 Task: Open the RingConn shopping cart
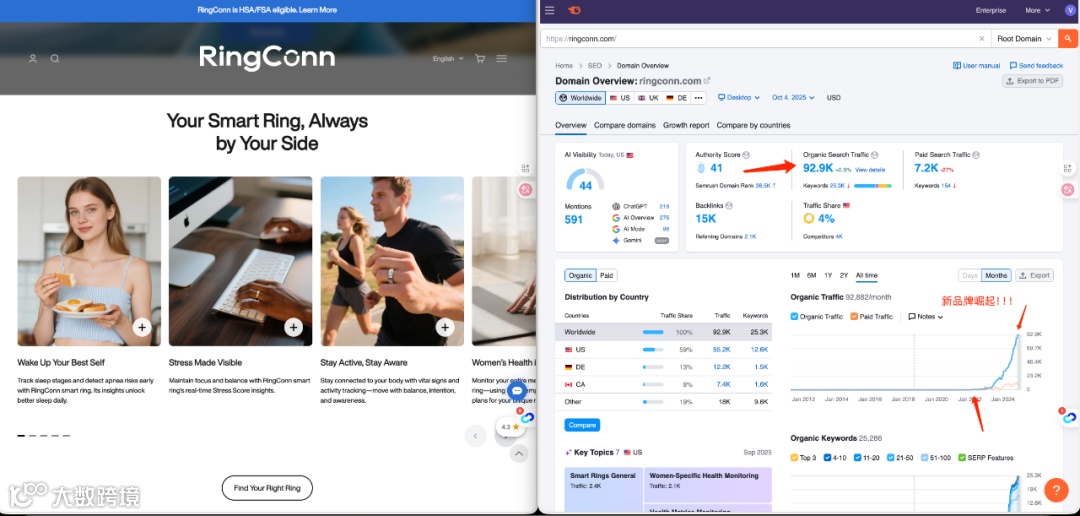click(480, 59)
